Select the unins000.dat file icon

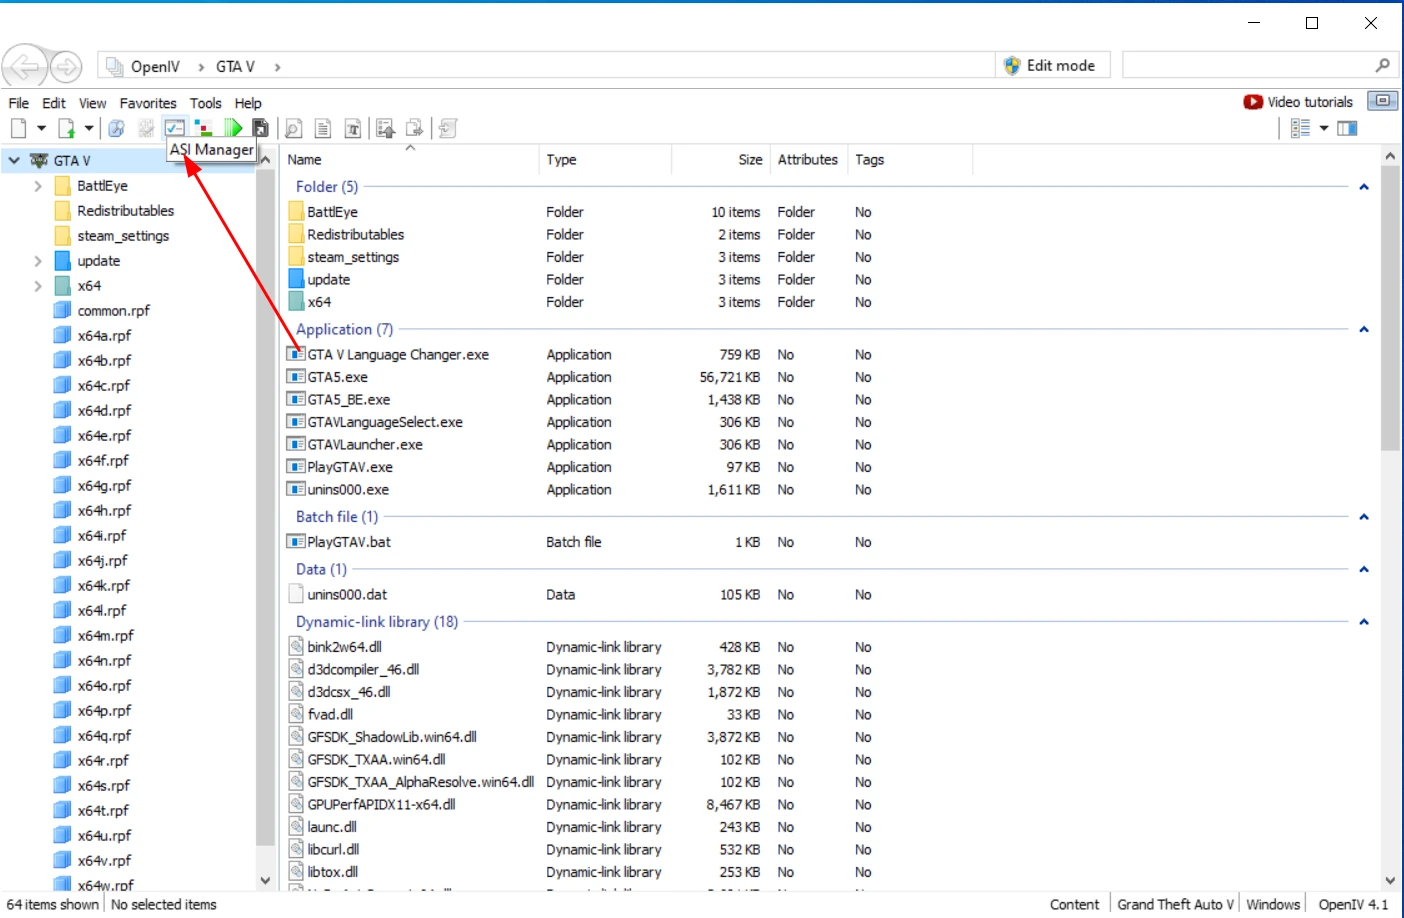point(296,594)
